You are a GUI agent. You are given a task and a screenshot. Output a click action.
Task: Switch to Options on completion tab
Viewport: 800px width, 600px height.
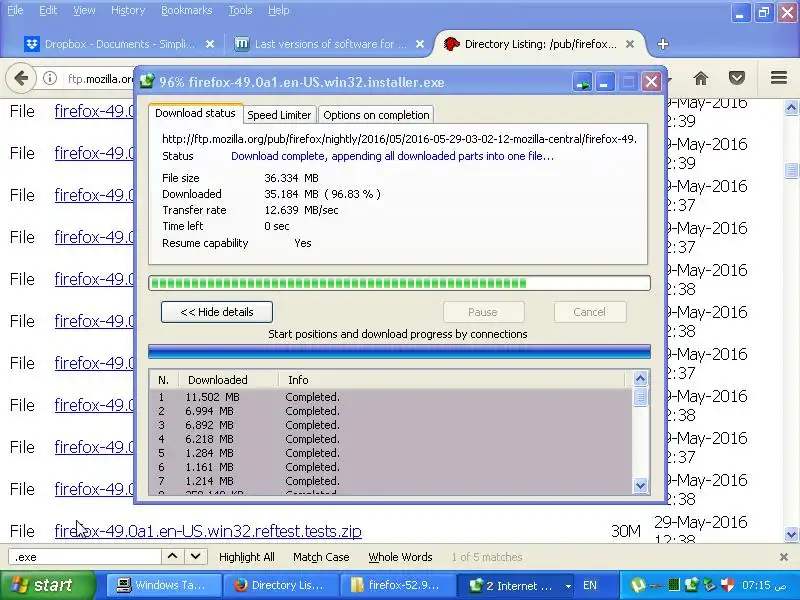(x=376, y=115)
